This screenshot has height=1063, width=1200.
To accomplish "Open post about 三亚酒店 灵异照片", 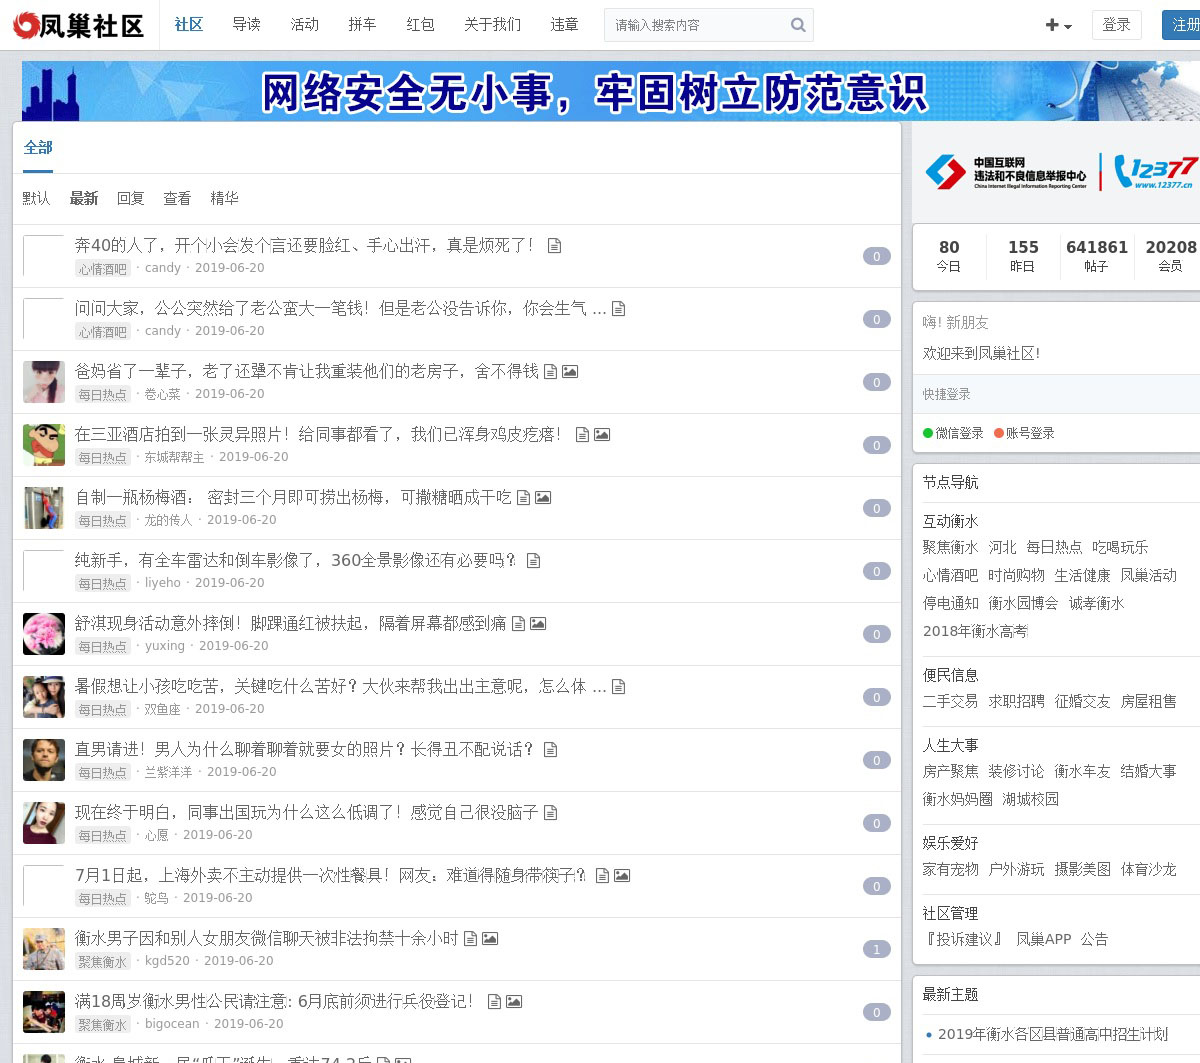I will (x=318, y=434).
